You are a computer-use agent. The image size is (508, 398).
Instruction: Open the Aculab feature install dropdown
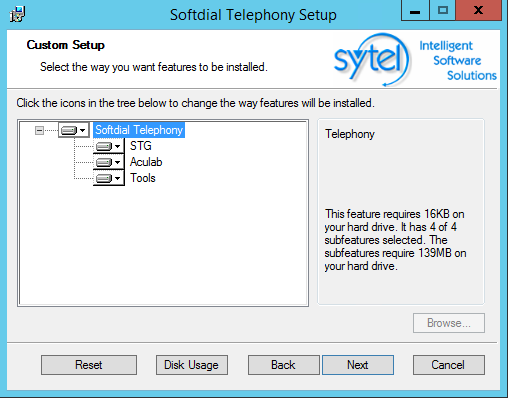[109, 162]
